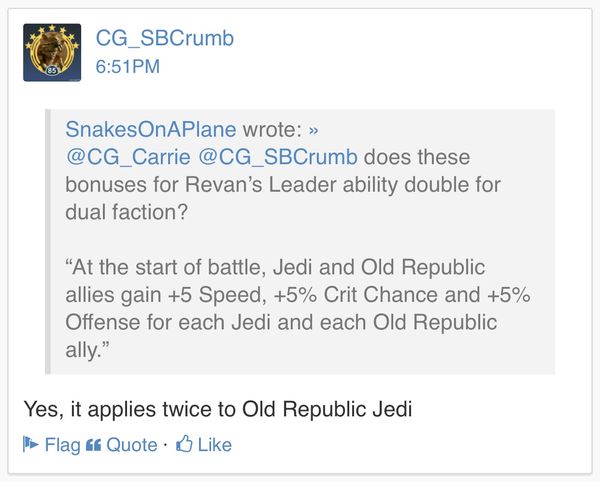600x482 pixels.
Task: Open the CG_SBCrumb author profile link
Action: (x=164, y=39)
